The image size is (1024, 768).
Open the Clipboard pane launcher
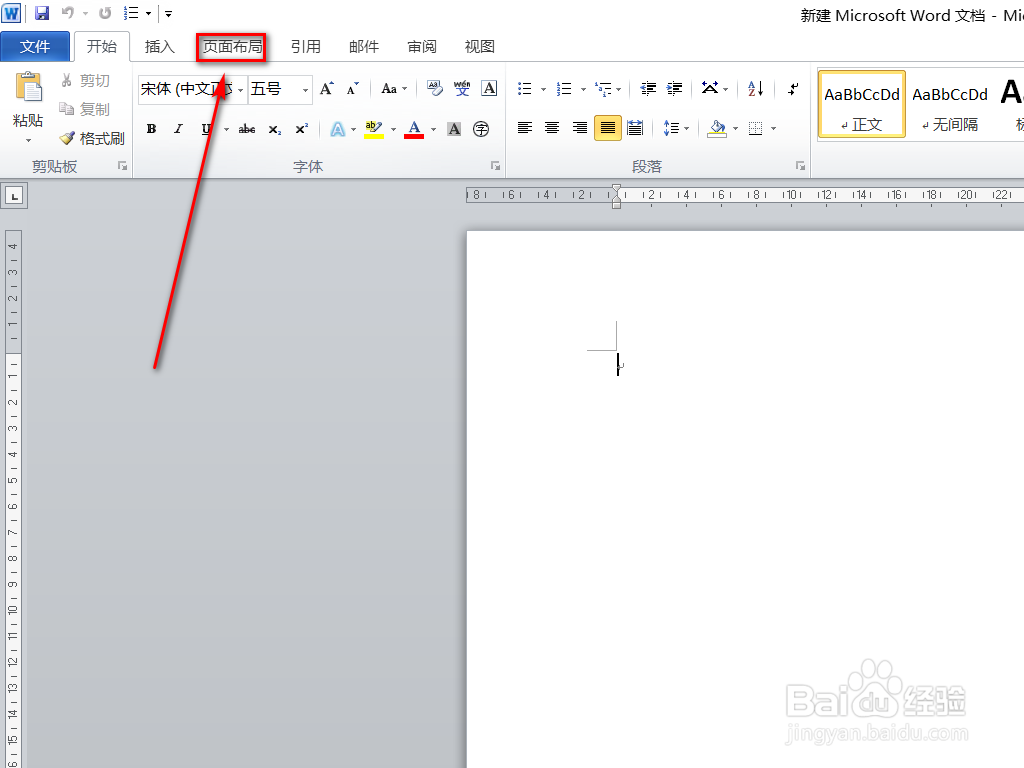[x=122, y=166]
